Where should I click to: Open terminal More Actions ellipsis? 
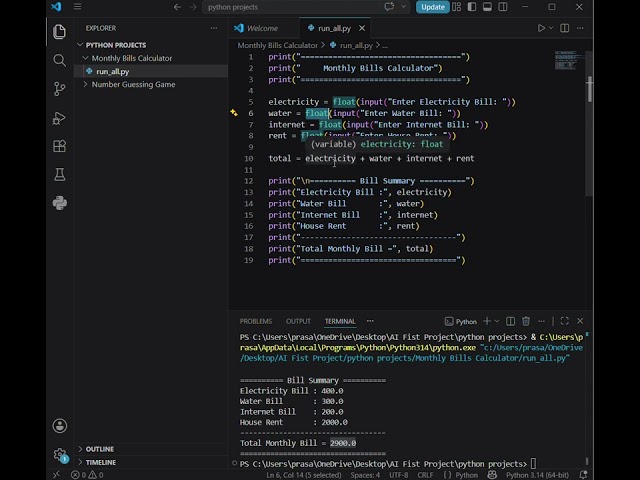(x=541, y=321)
